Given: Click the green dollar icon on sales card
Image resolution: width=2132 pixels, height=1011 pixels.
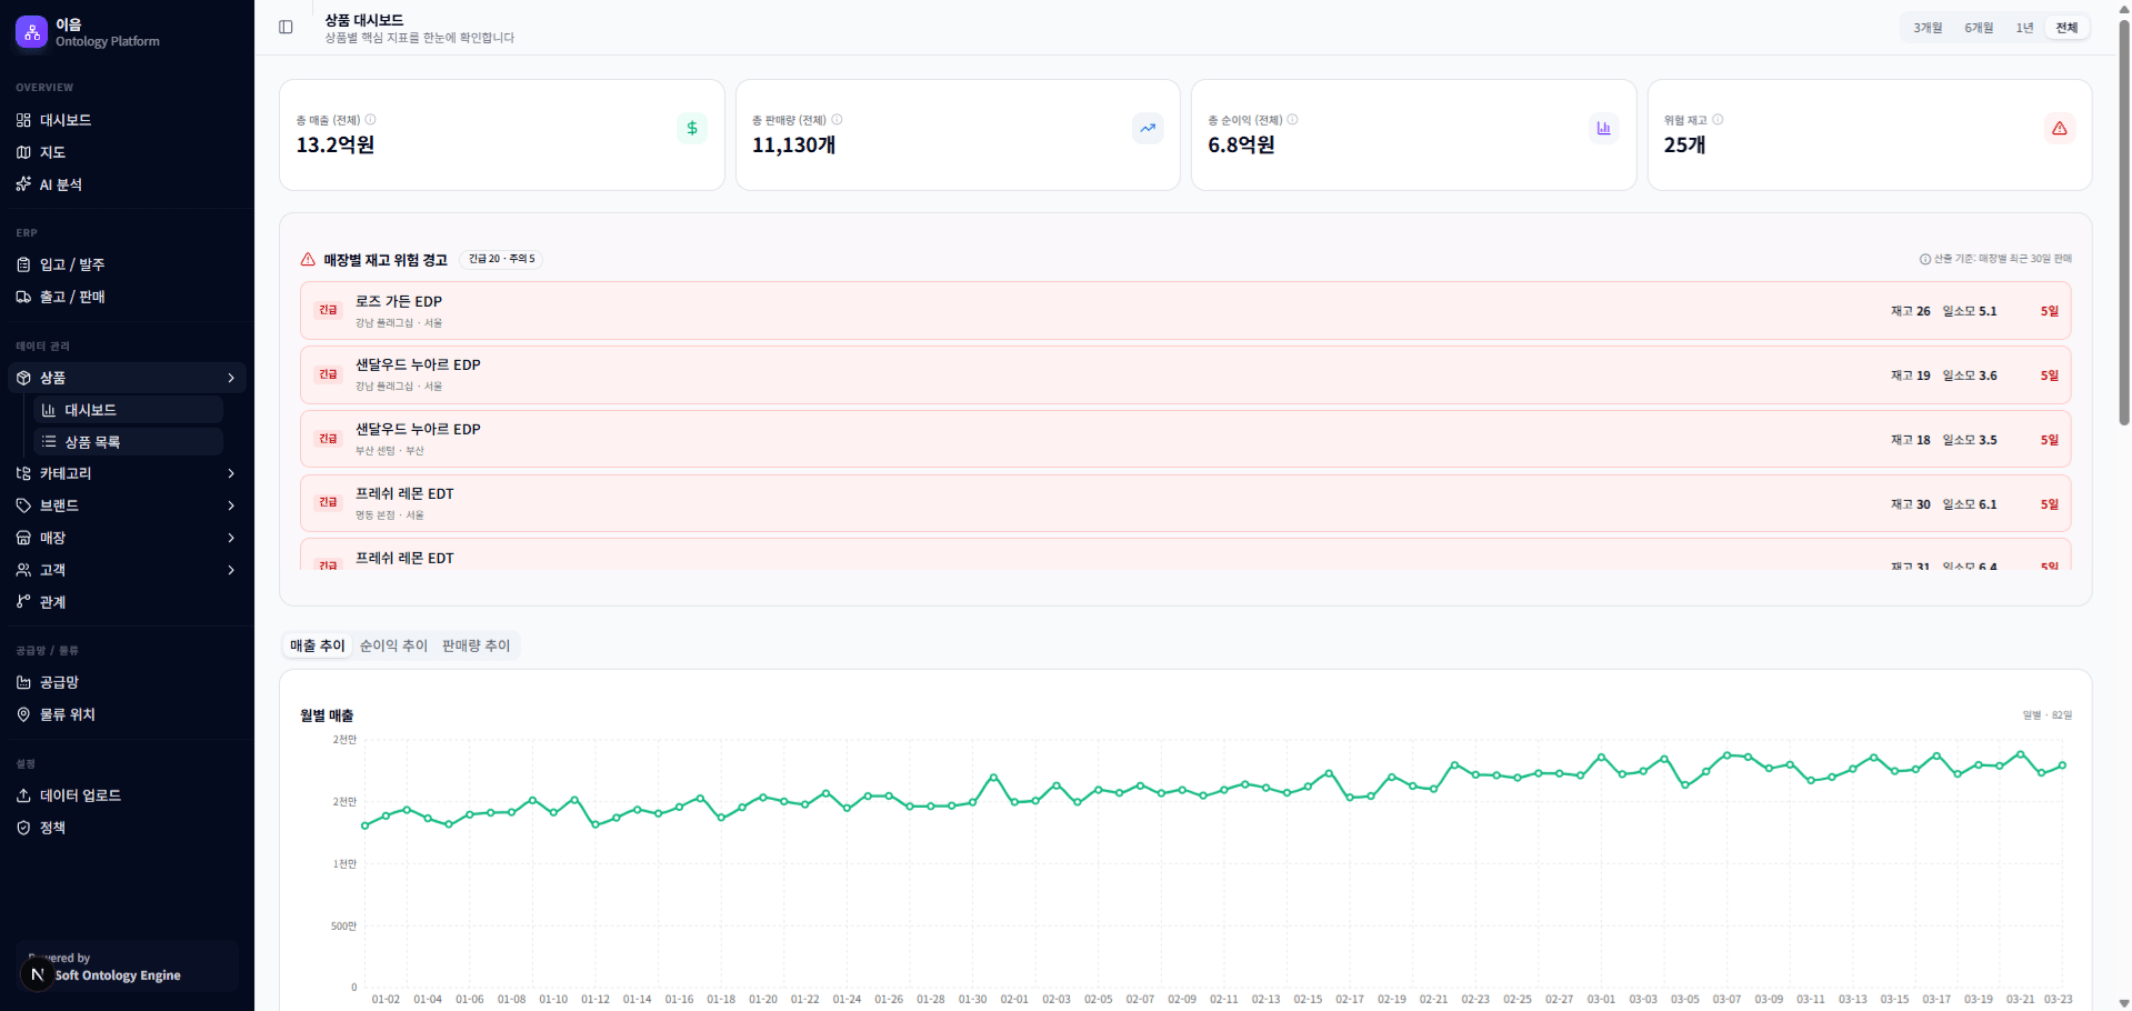Looking at the screenshot, I should coord(692,128).
